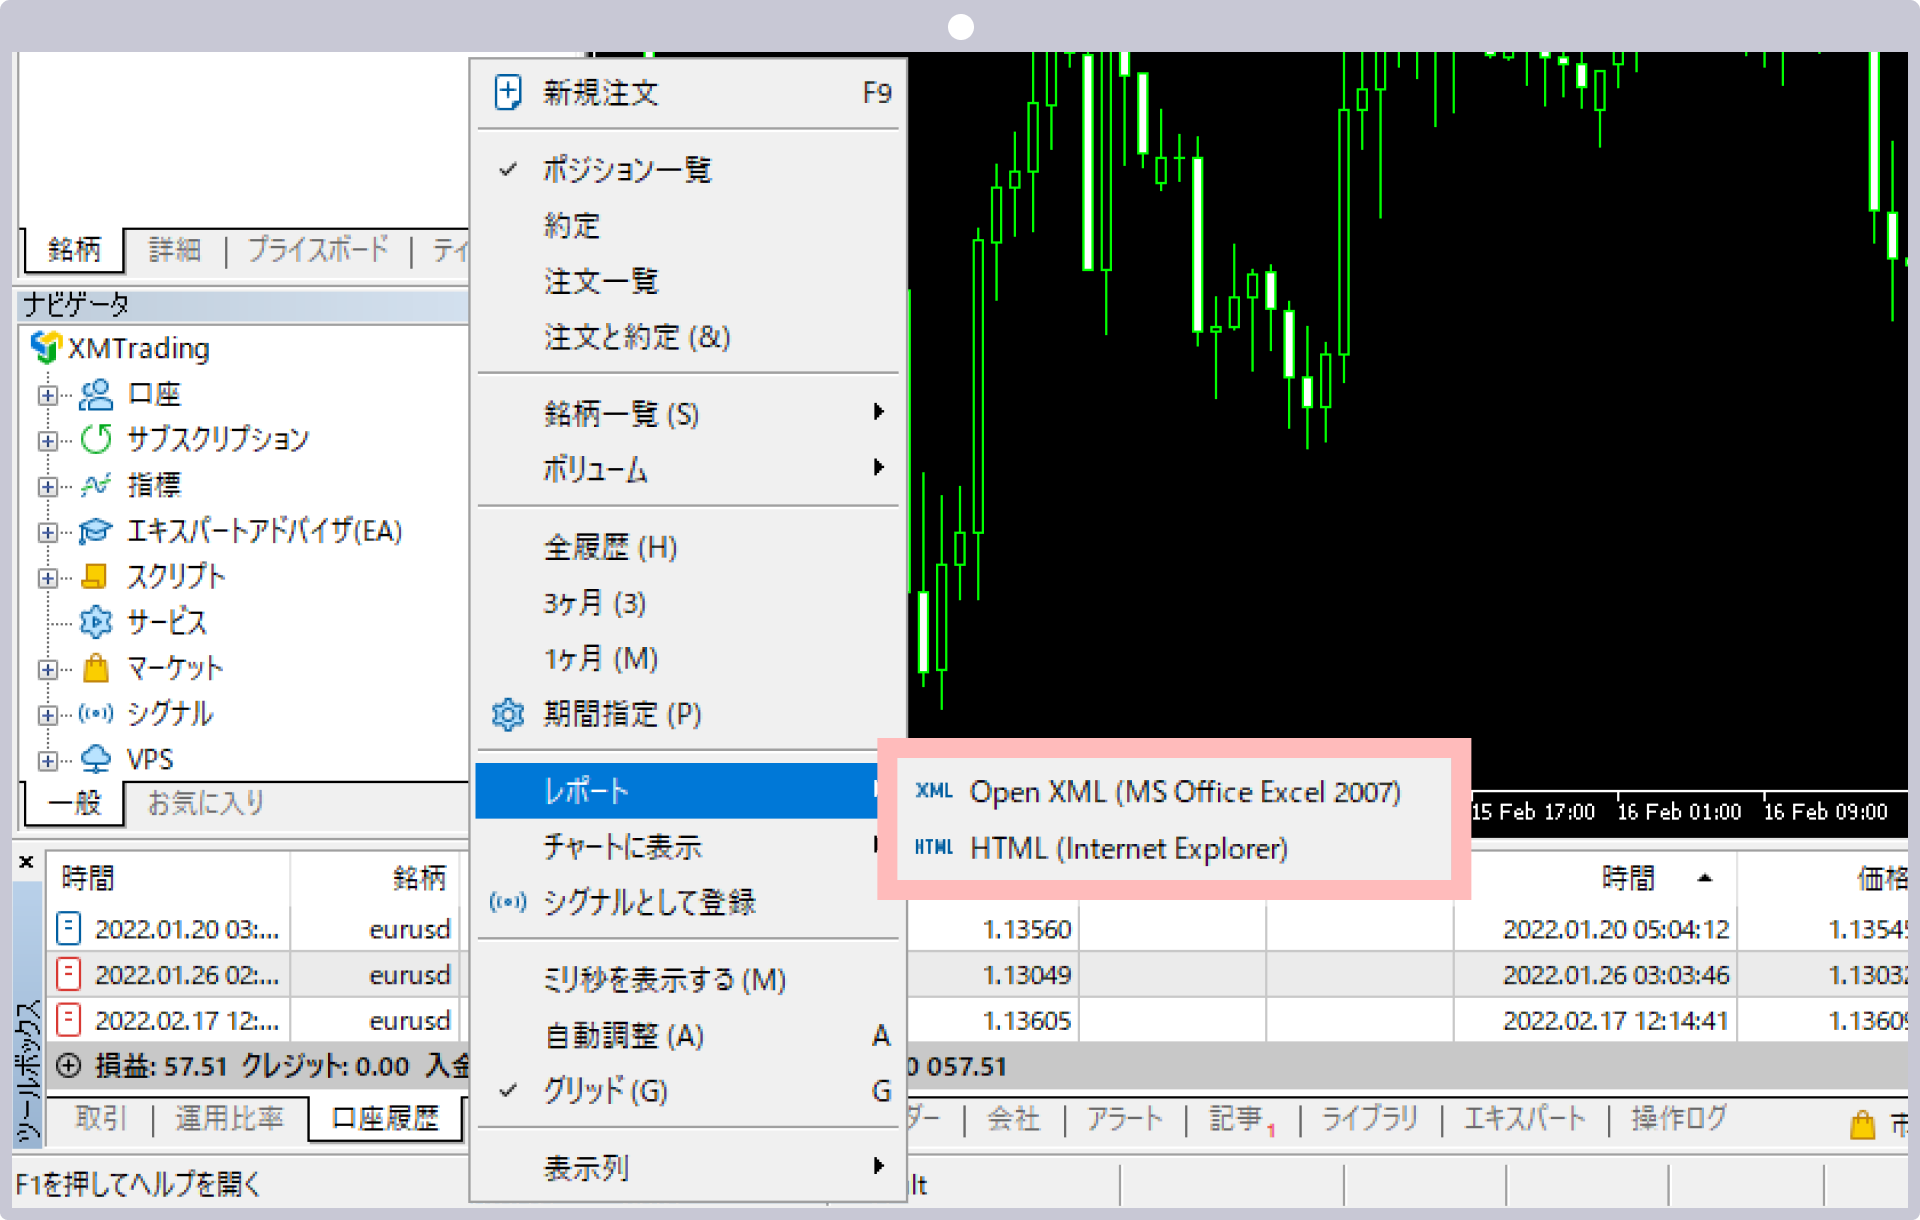Viewport: 1920px width, 1220px height.
Task: Click the red order icon for 2022.01.26 row
Action: (68, 974)
